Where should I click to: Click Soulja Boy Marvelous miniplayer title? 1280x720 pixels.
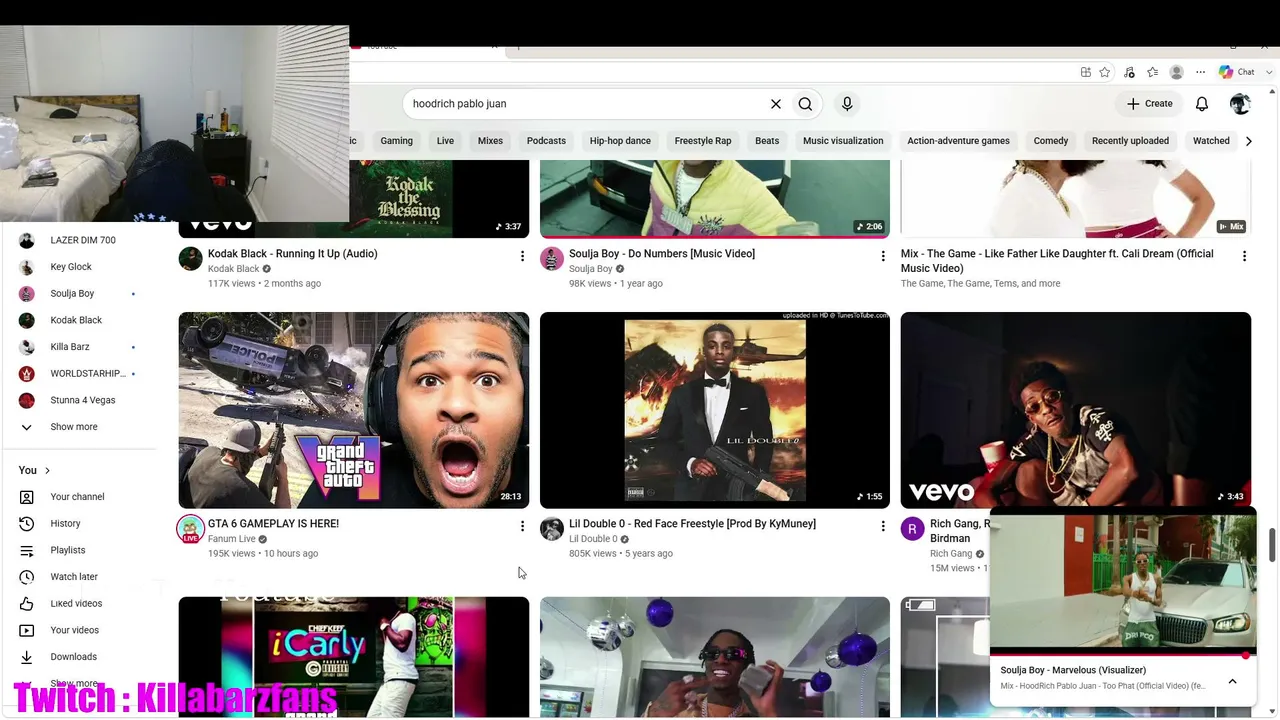(x=1073, y=670)
